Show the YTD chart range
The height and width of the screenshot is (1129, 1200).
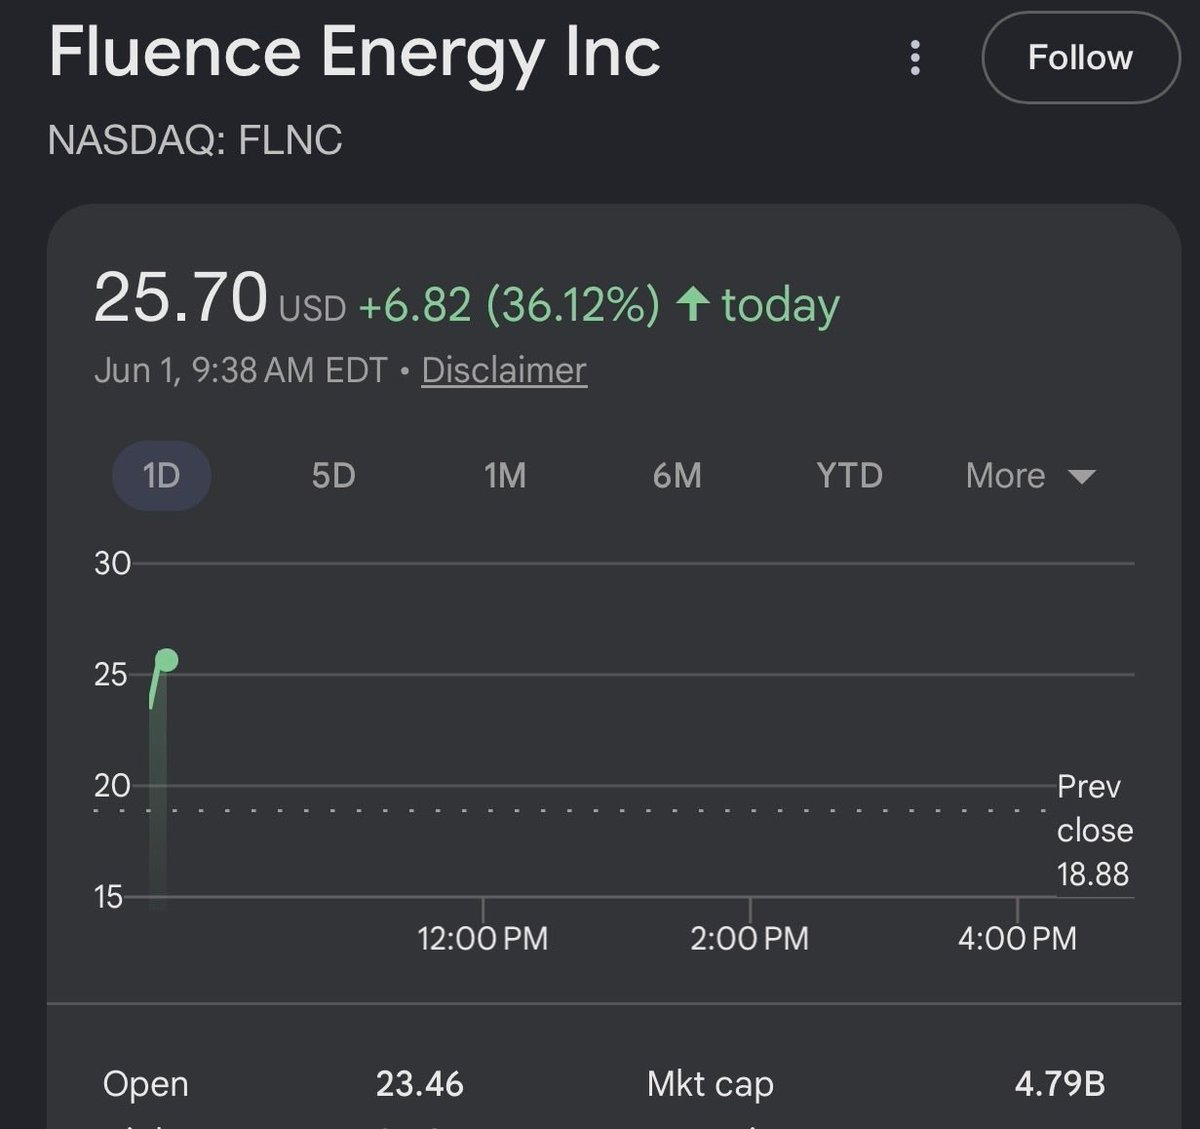(x=849, y=476)
